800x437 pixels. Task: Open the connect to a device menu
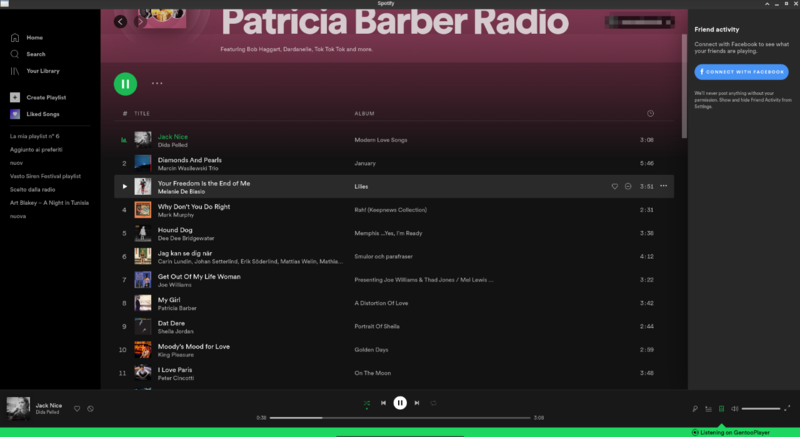coord(721,408)
